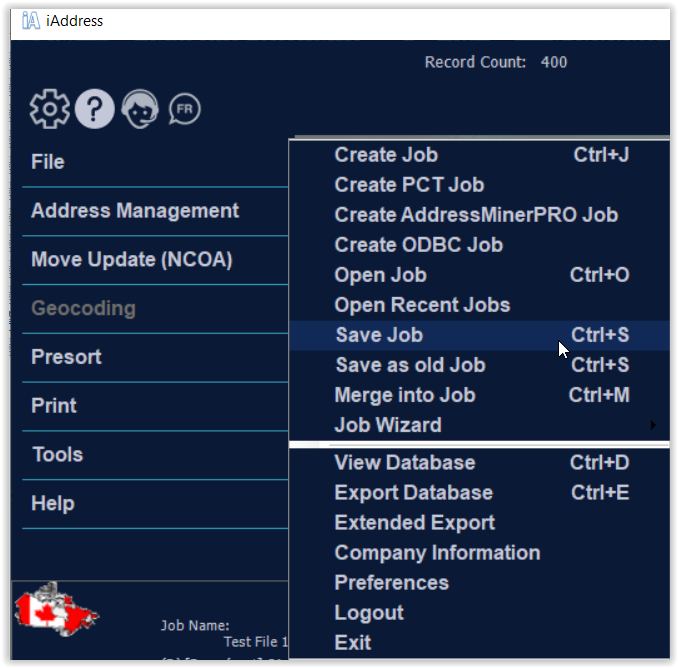Choose Open Job entry
678x668 pixels.
[479, 275]
